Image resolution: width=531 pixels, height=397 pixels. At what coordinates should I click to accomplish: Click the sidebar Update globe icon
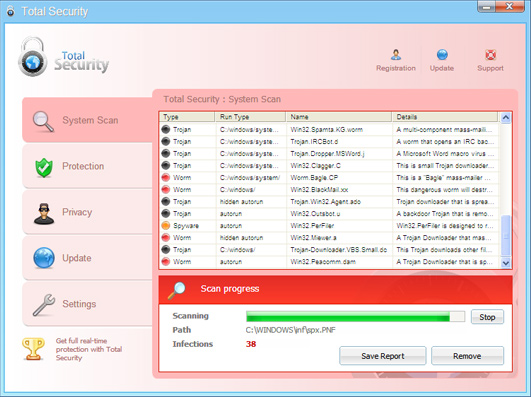click(x=44, y=258)
